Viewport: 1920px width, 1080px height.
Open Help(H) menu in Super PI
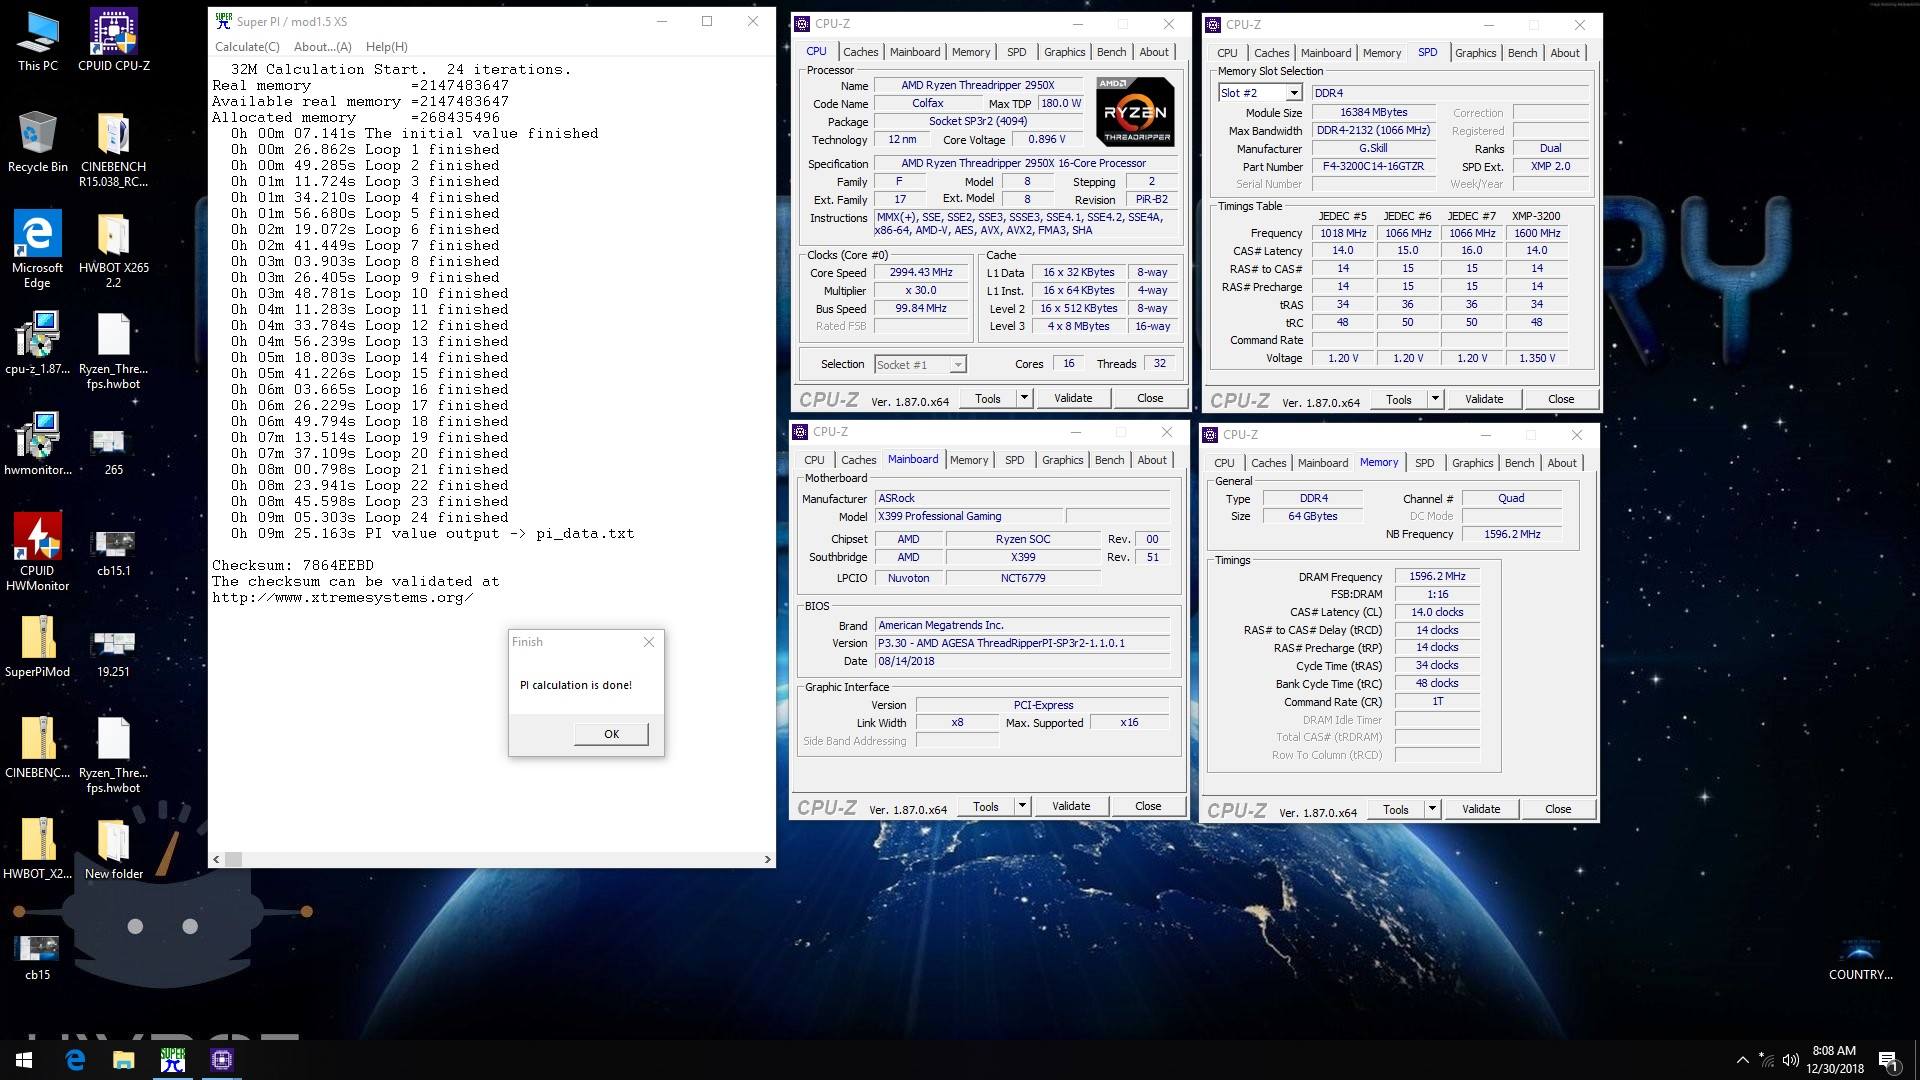tap(386, 47)
